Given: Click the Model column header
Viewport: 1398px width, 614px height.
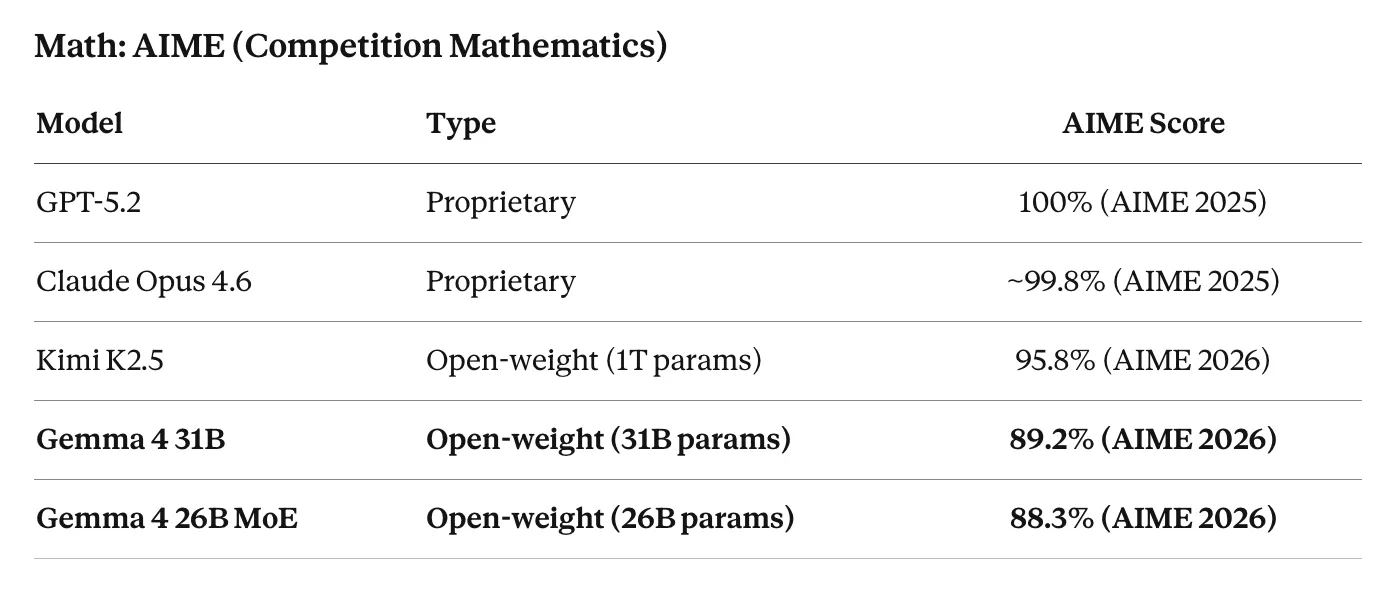Looking at the screenshot, I should (x=80, y=123).
